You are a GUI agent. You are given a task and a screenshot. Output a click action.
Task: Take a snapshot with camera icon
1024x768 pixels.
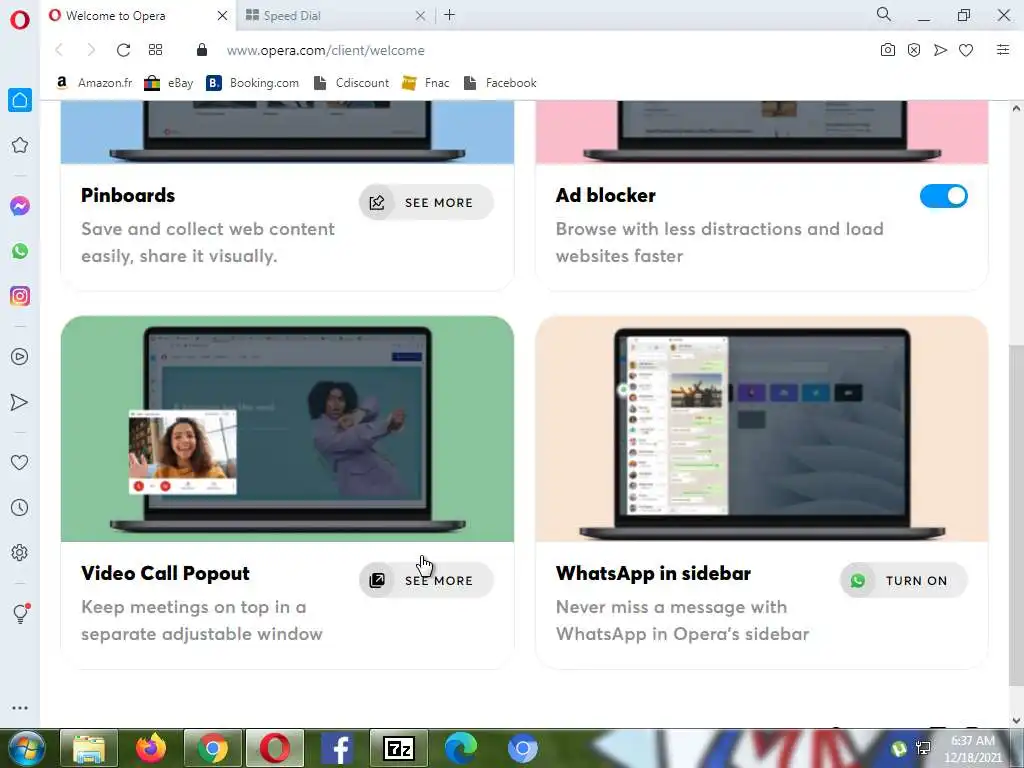pos(888,50)
